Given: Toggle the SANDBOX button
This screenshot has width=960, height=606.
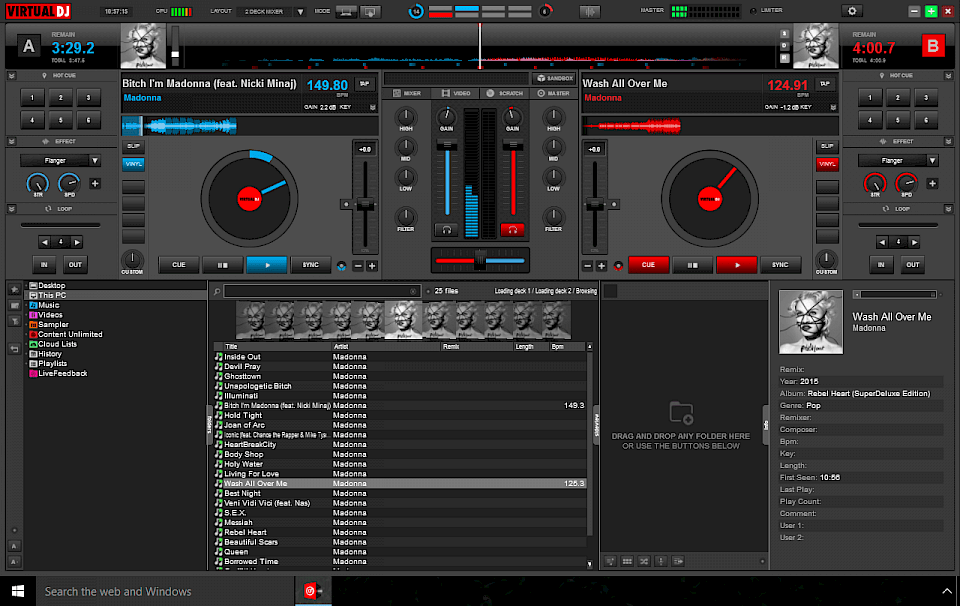Looking at the screenshot, I should pos(555,78).
